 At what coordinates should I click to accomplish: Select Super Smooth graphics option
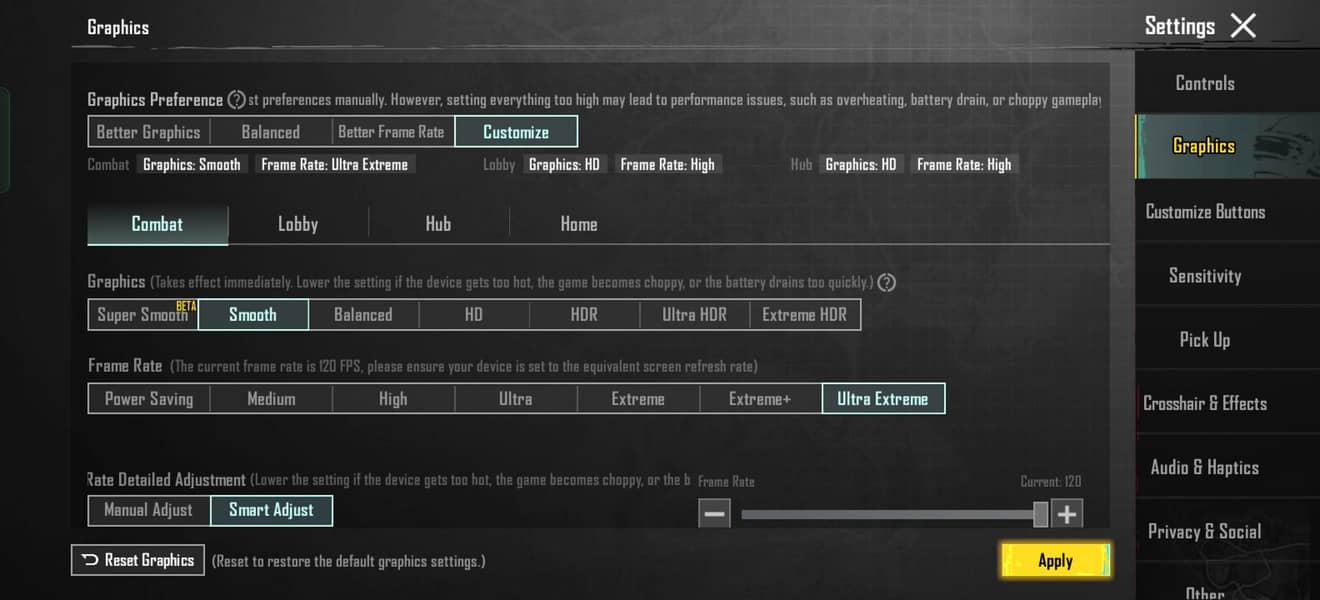point(143,314)
